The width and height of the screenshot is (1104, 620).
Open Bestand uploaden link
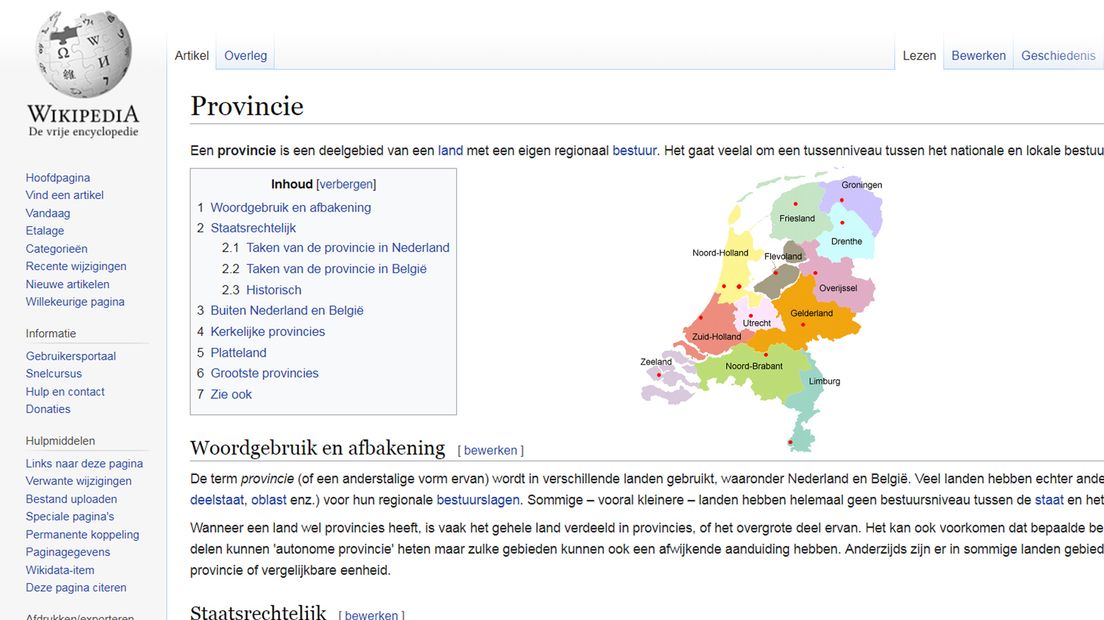tap(71, 499)
